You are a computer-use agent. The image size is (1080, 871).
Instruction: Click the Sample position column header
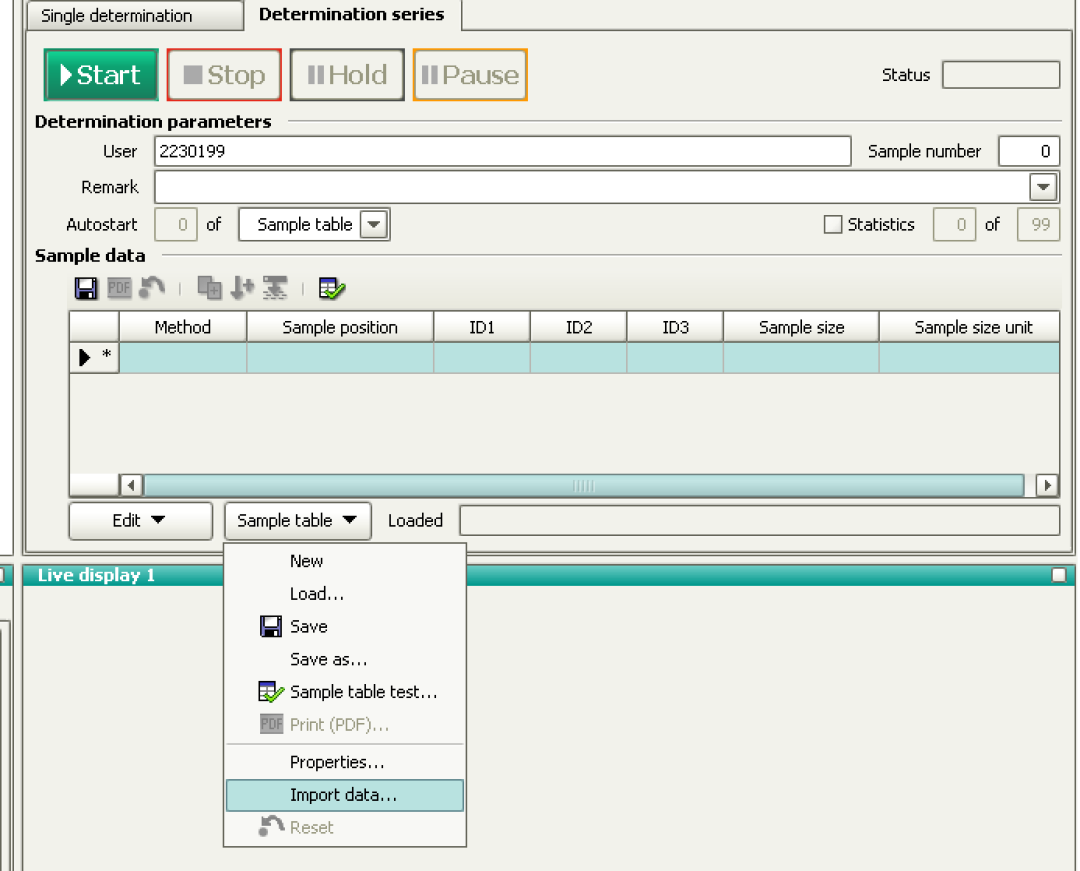point(340,327)
